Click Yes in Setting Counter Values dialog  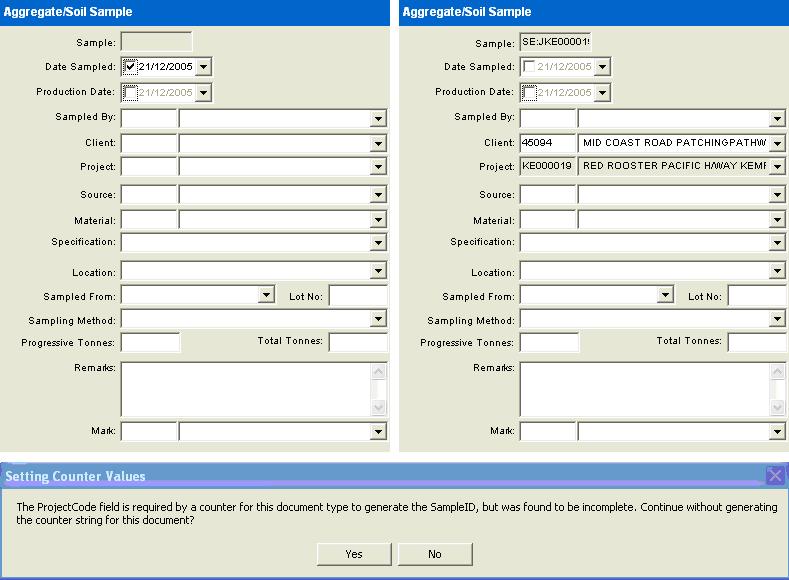click(x=354, y=554)
